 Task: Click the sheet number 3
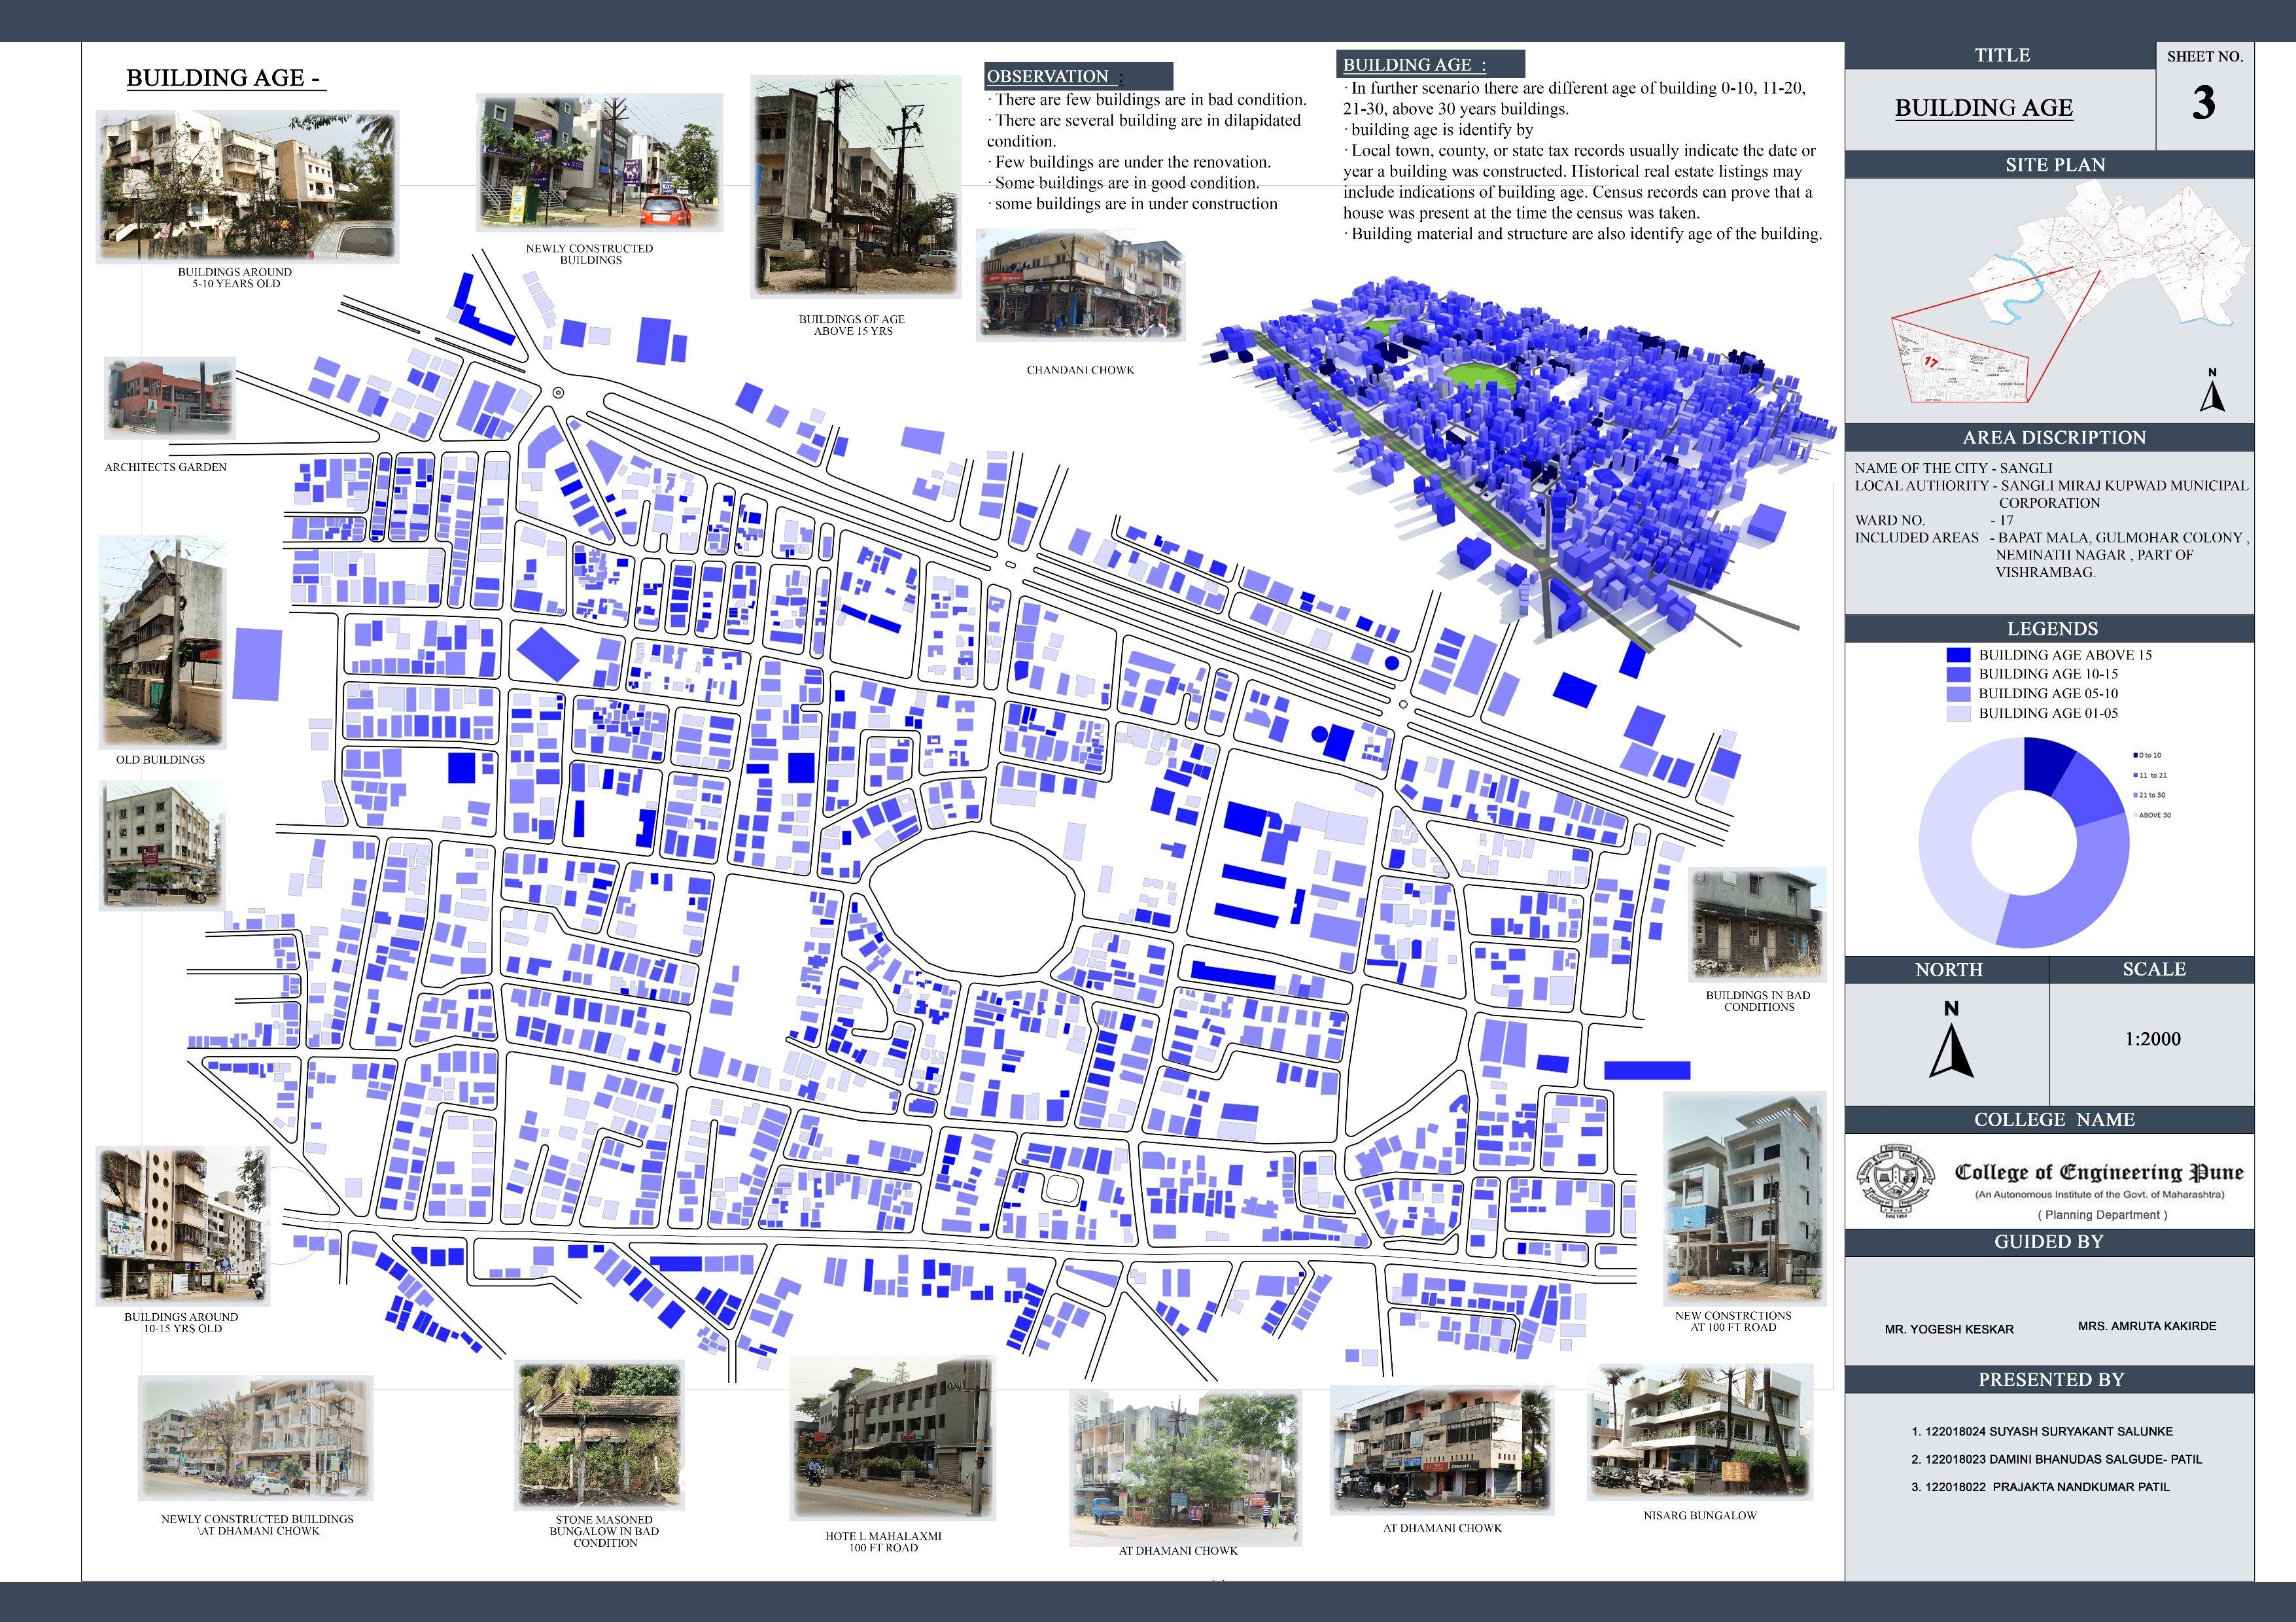coord(2204,103)
